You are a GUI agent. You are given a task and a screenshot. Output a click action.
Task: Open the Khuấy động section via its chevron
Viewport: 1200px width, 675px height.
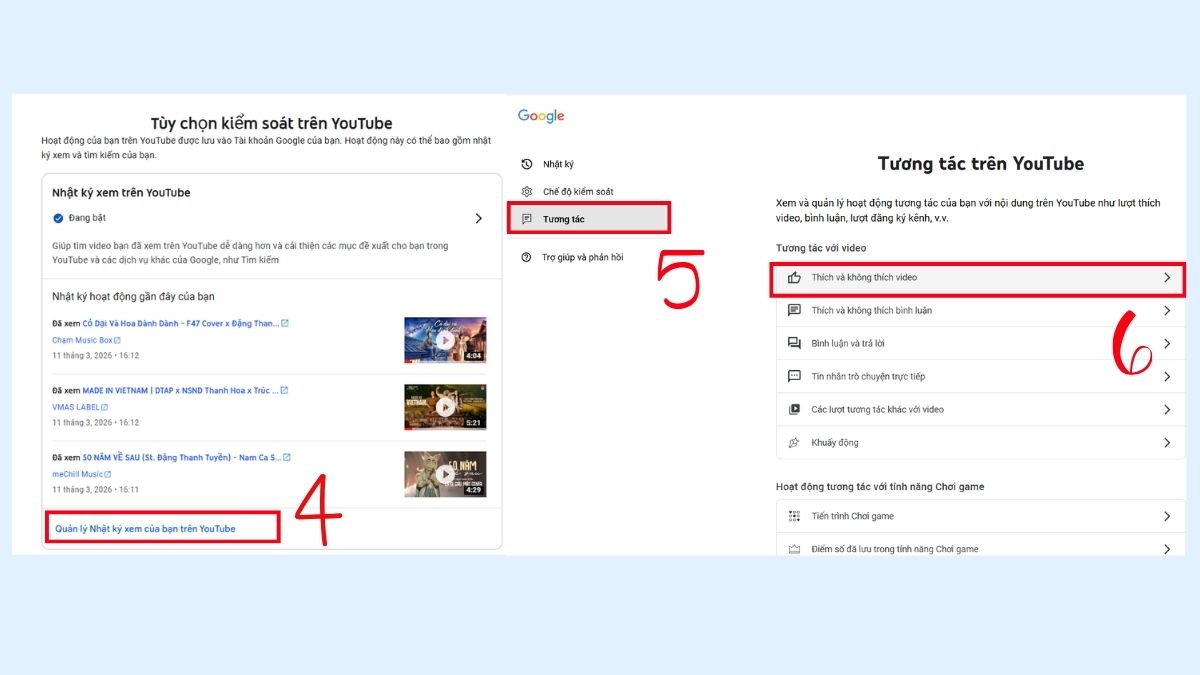[1166, 440]
